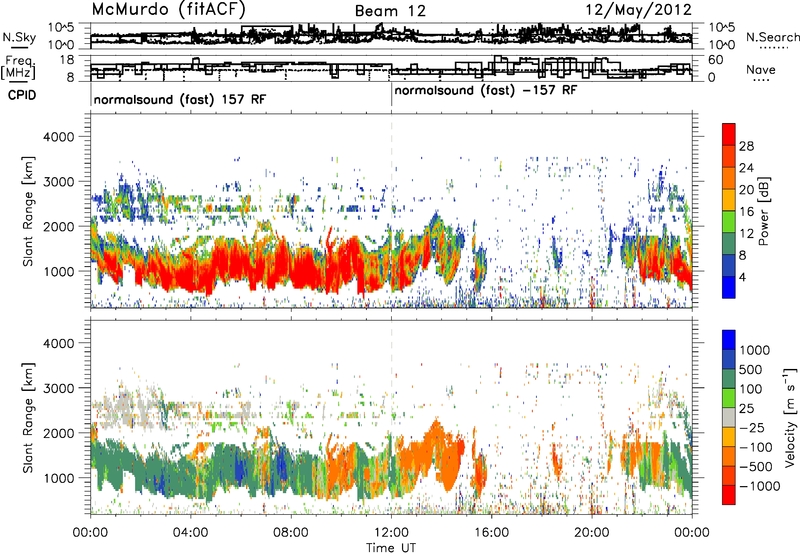
Task: Click the 'N.Sky' label
Action: tap(19, 37)
